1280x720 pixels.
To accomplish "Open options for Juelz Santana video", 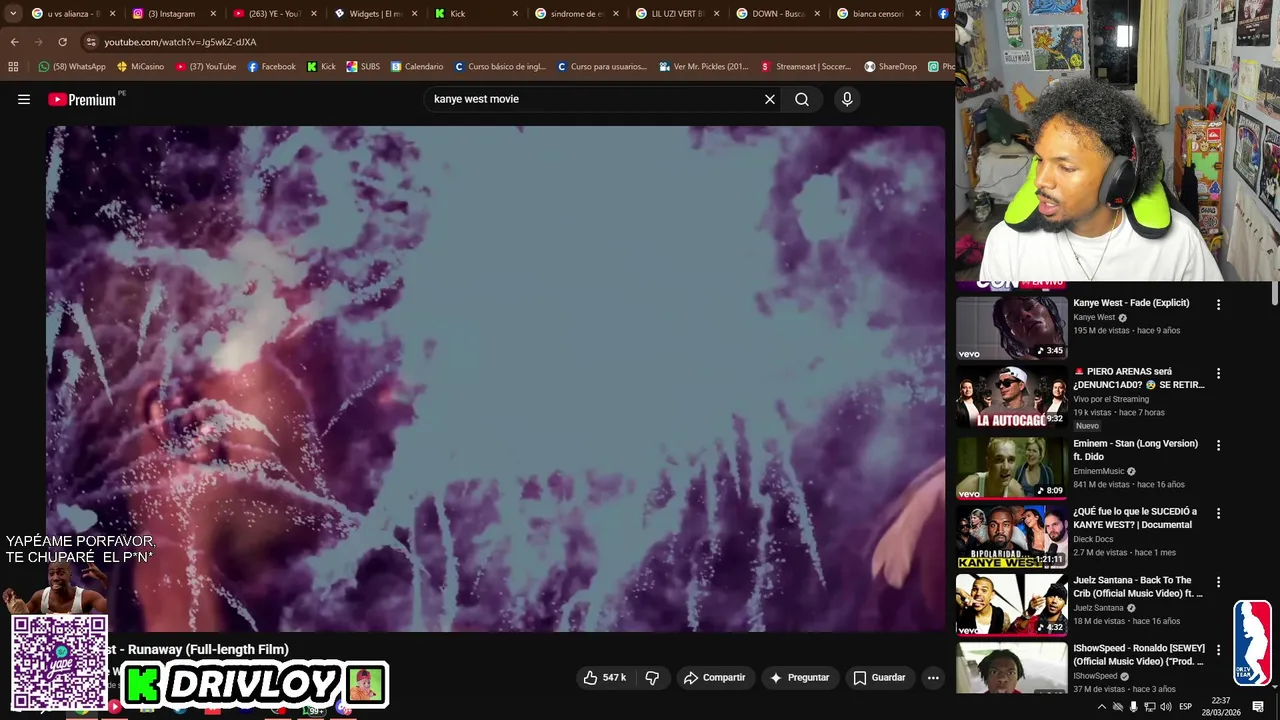I will (x=1218, y=582).
